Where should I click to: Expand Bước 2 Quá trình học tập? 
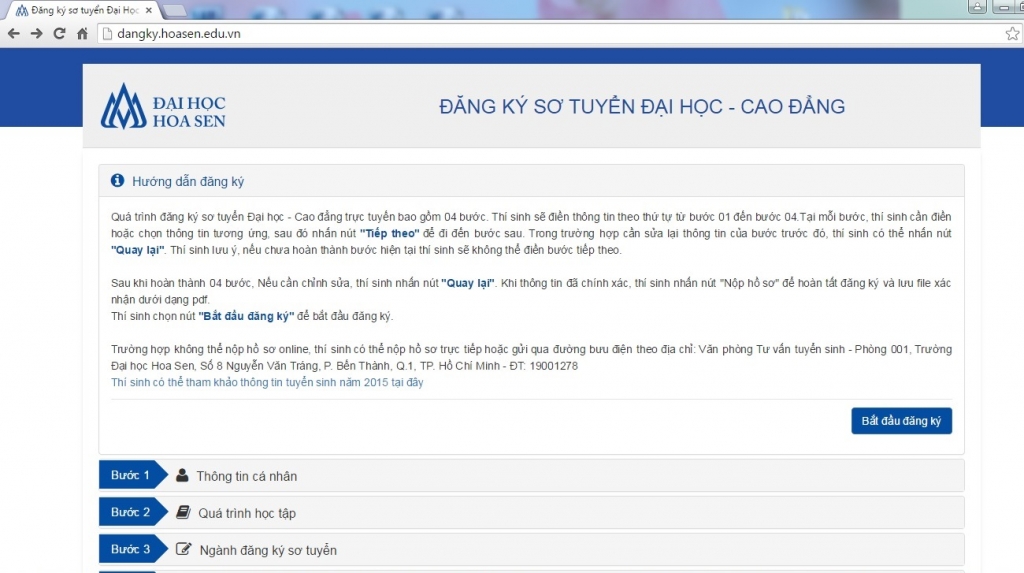pyautogui.click(x=532, y=513)
